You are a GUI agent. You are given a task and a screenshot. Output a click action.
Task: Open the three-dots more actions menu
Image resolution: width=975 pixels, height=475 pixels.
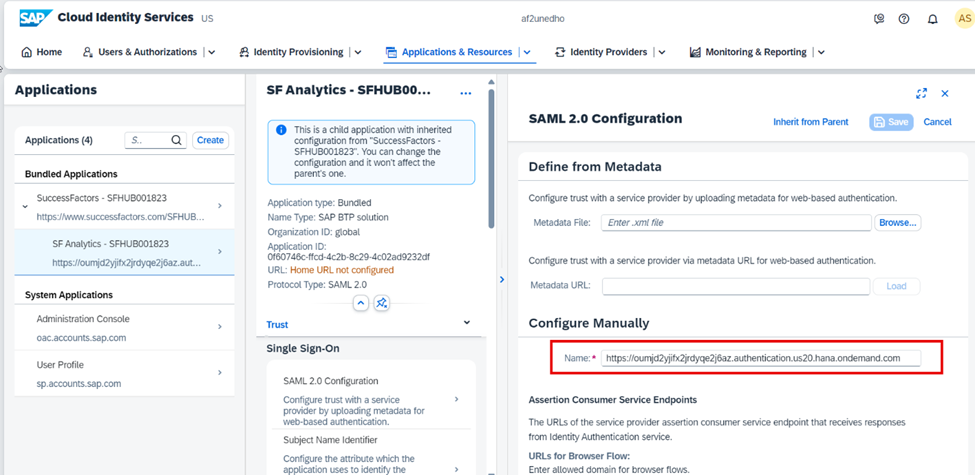pyautogui.click(x=466, y=93)
